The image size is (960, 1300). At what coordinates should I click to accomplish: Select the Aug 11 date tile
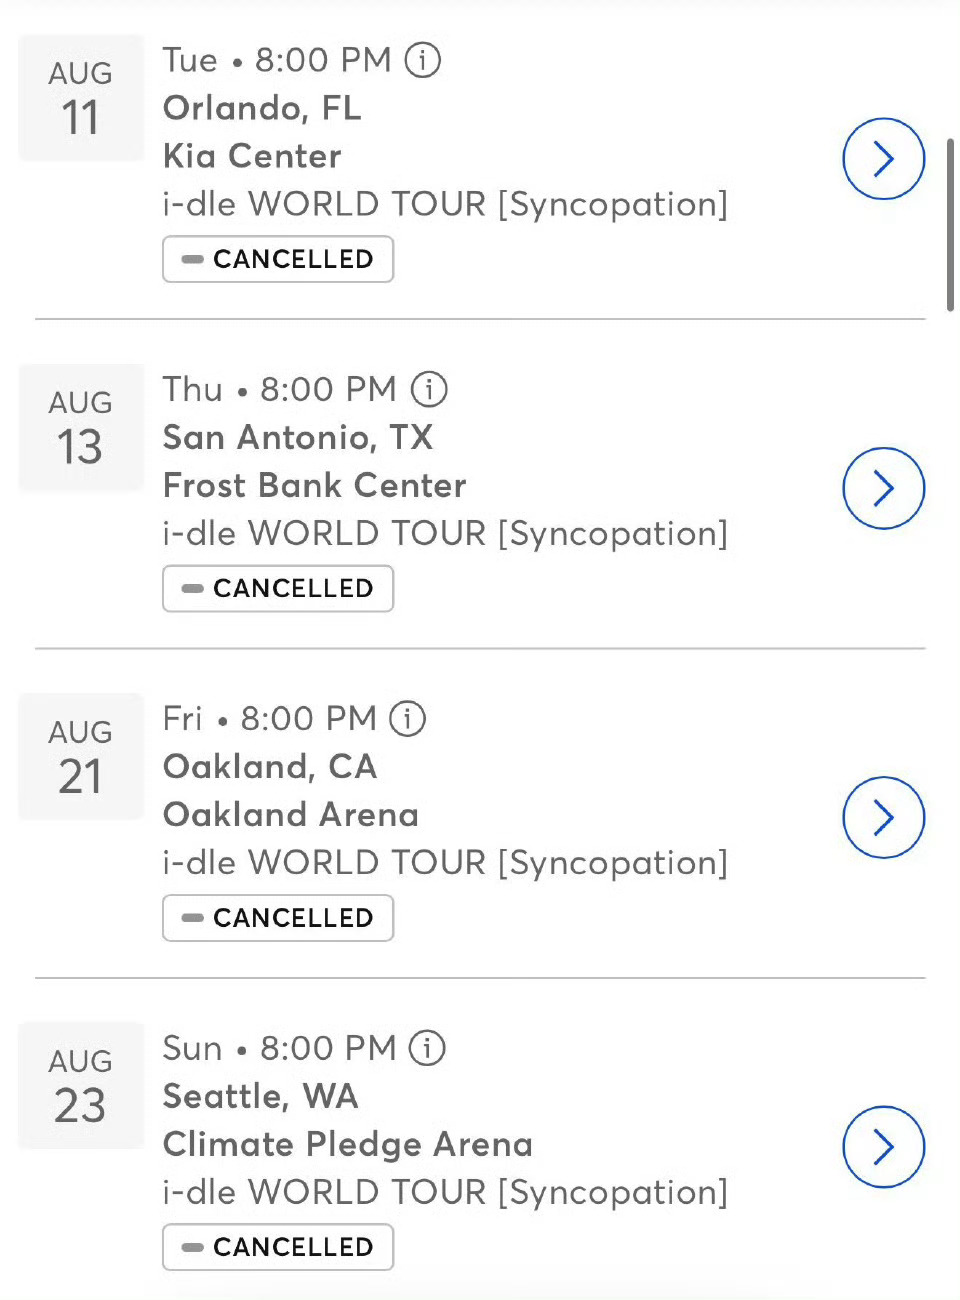(x=81, y=98)
